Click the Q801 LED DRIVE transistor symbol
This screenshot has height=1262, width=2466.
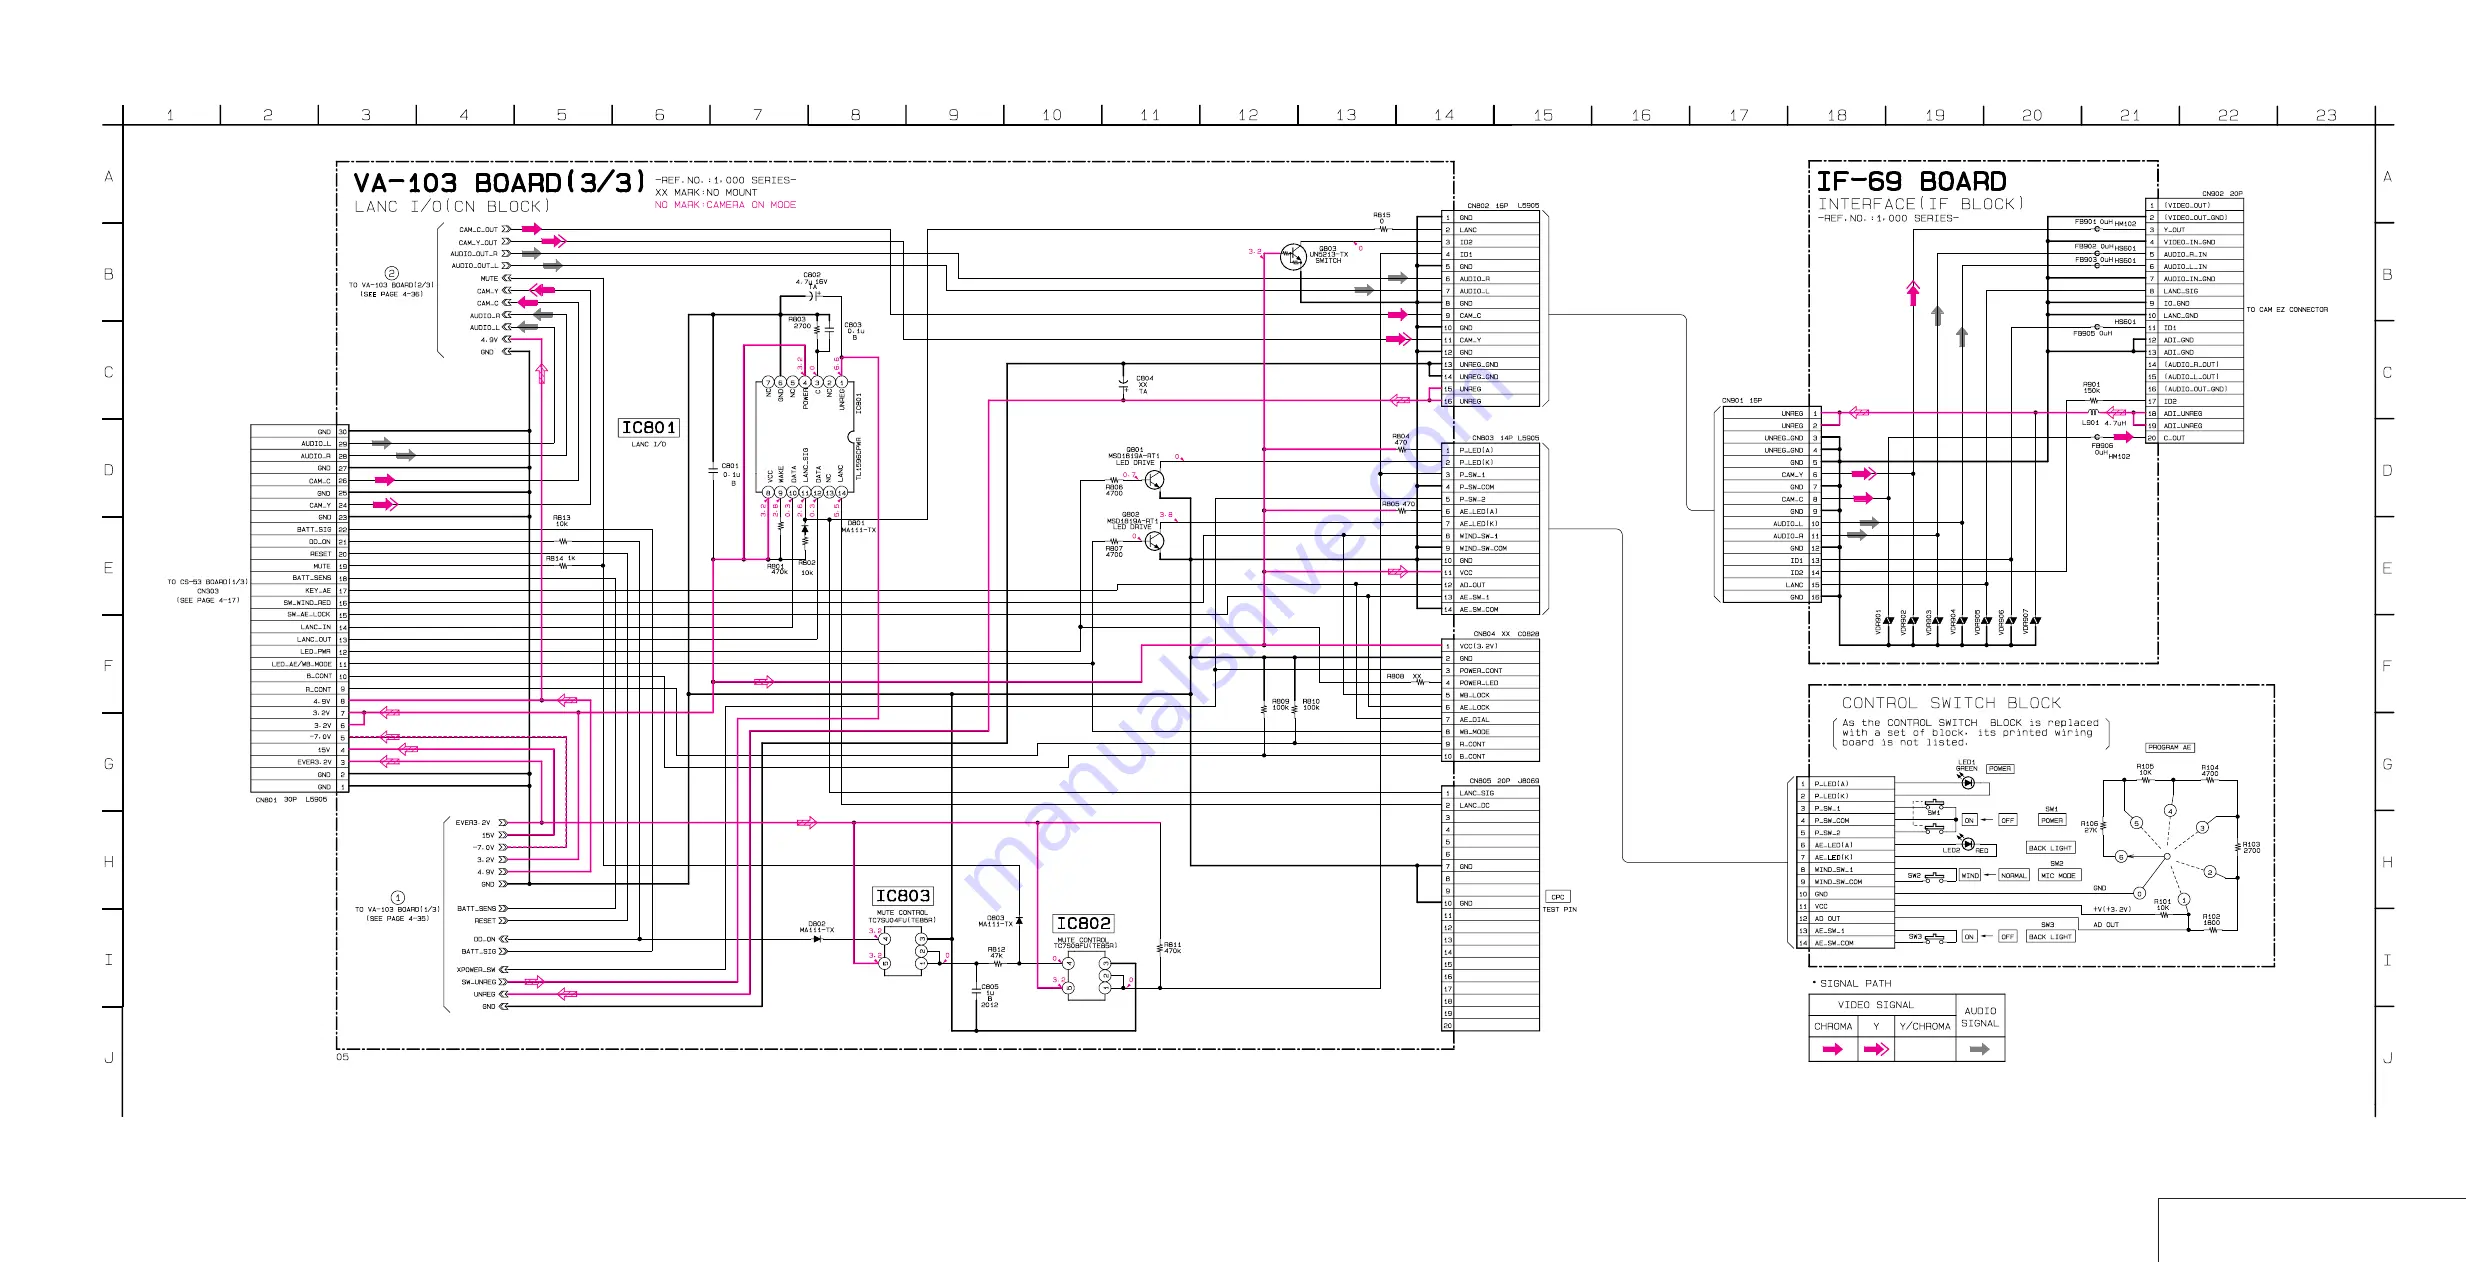click(x=1154, y=480)
